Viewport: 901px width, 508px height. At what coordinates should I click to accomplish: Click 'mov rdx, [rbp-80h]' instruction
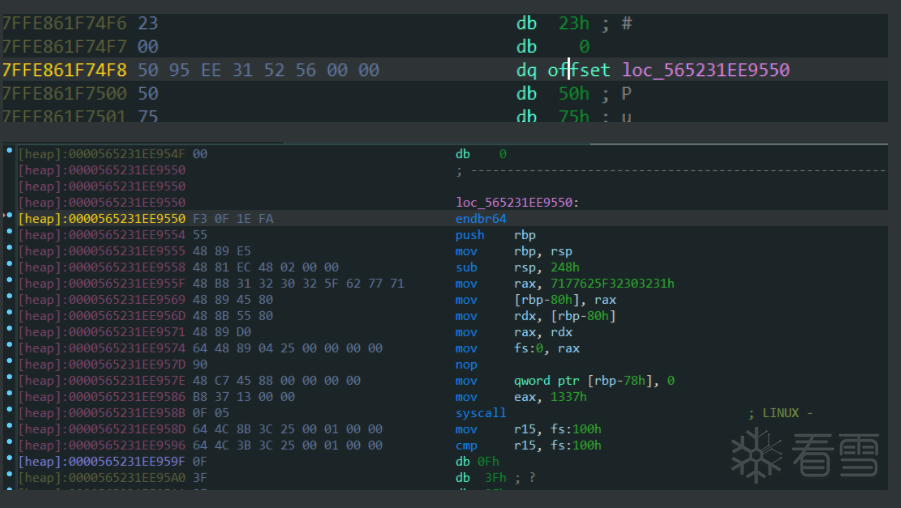point(536,315)
